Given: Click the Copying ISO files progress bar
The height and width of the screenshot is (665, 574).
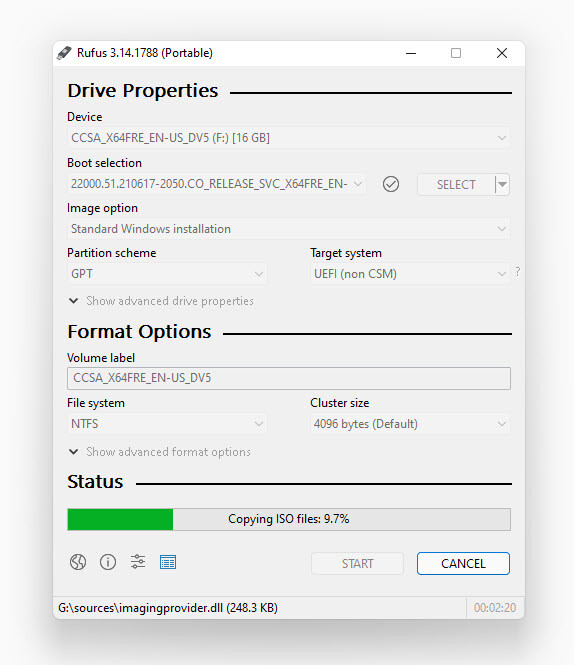Looking at the screenshot, I should [x=288, y=519].
